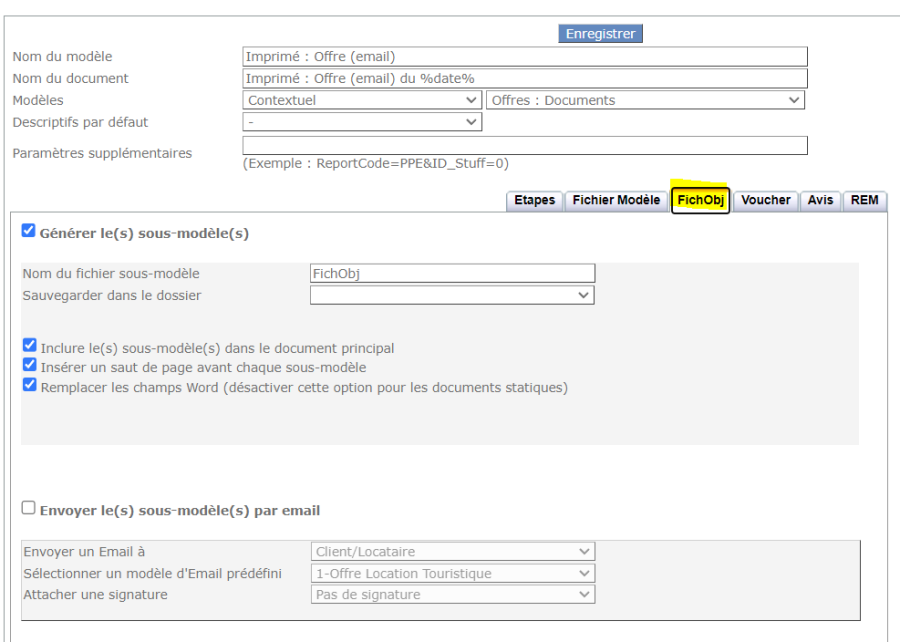Image resolution: width=900 pixels, height=642 pixels.
Task: Switch to the Avis tab
Action: [x=820, y=200]
